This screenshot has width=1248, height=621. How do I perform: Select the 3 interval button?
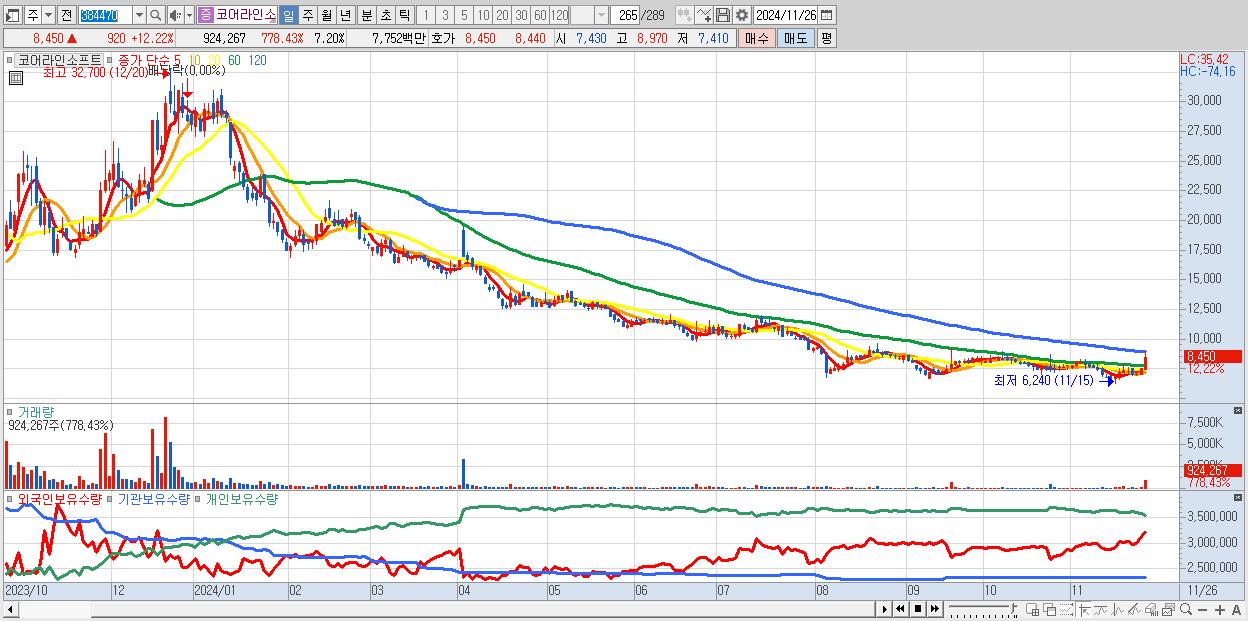click(x=445, y=15)
